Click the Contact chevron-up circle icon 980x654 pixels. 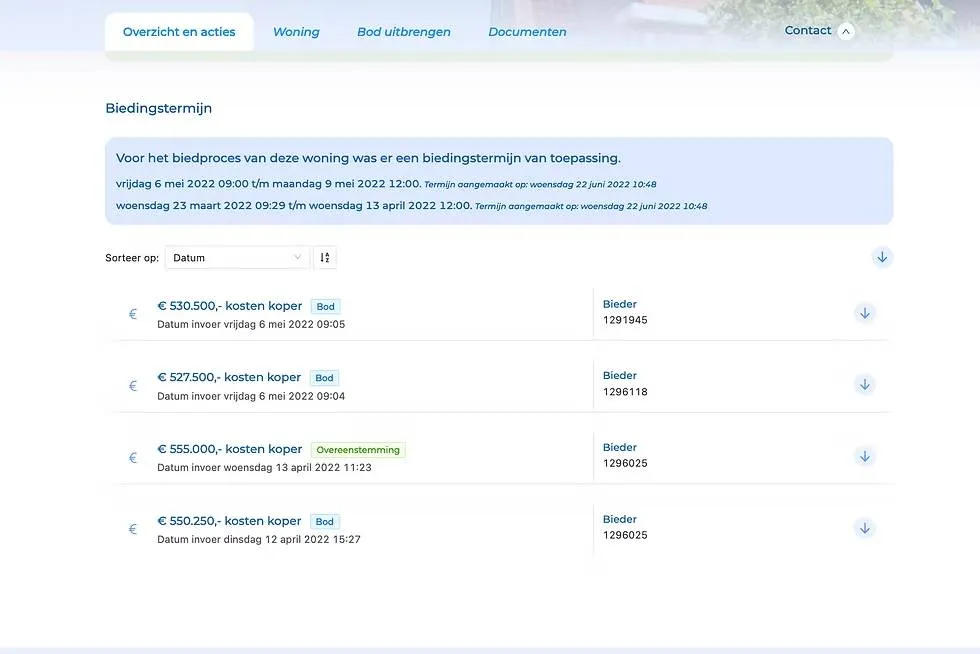pyautogui.click(x=846, y=31)
